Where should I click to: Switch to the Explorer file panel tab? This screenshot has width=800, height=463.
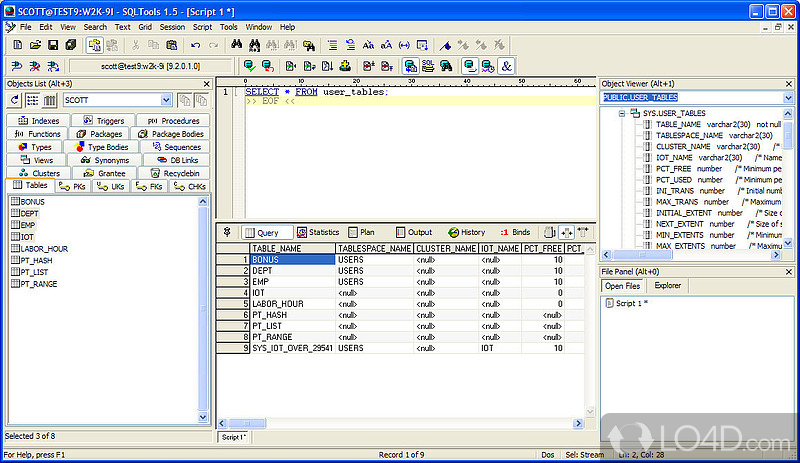667,286
